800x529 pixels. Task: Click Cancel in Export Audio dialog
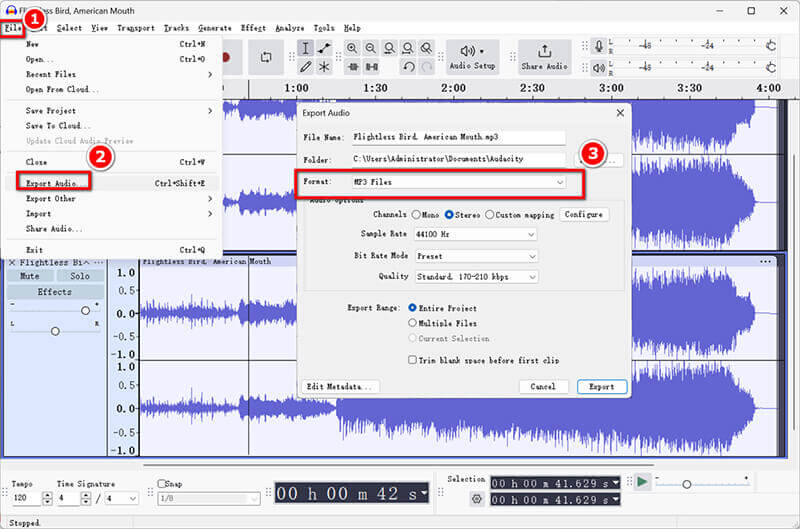543,387
